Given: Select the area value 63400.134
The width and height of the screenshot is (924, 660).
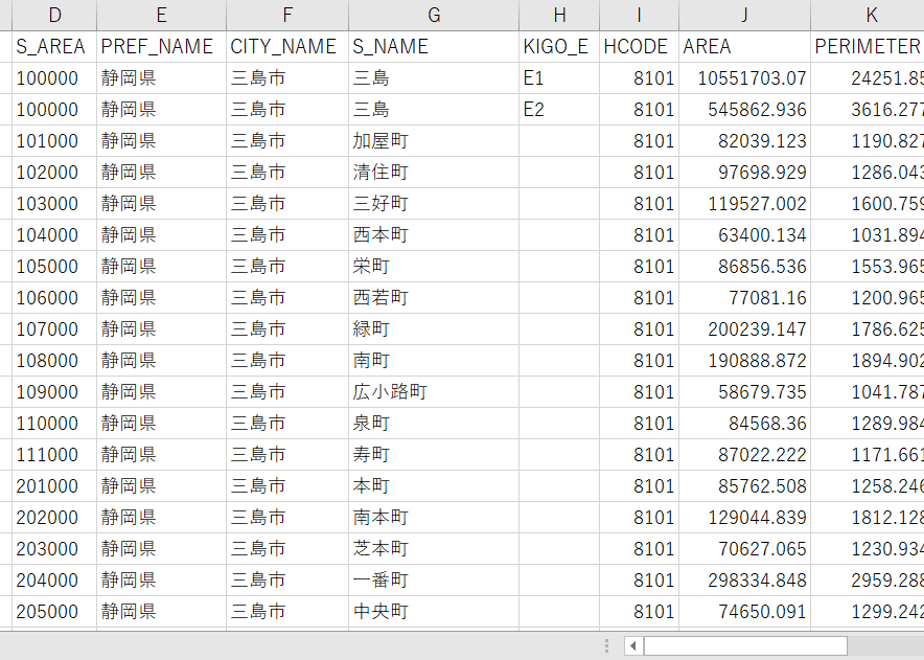Looking at the screenshot, I should point(744,235).
